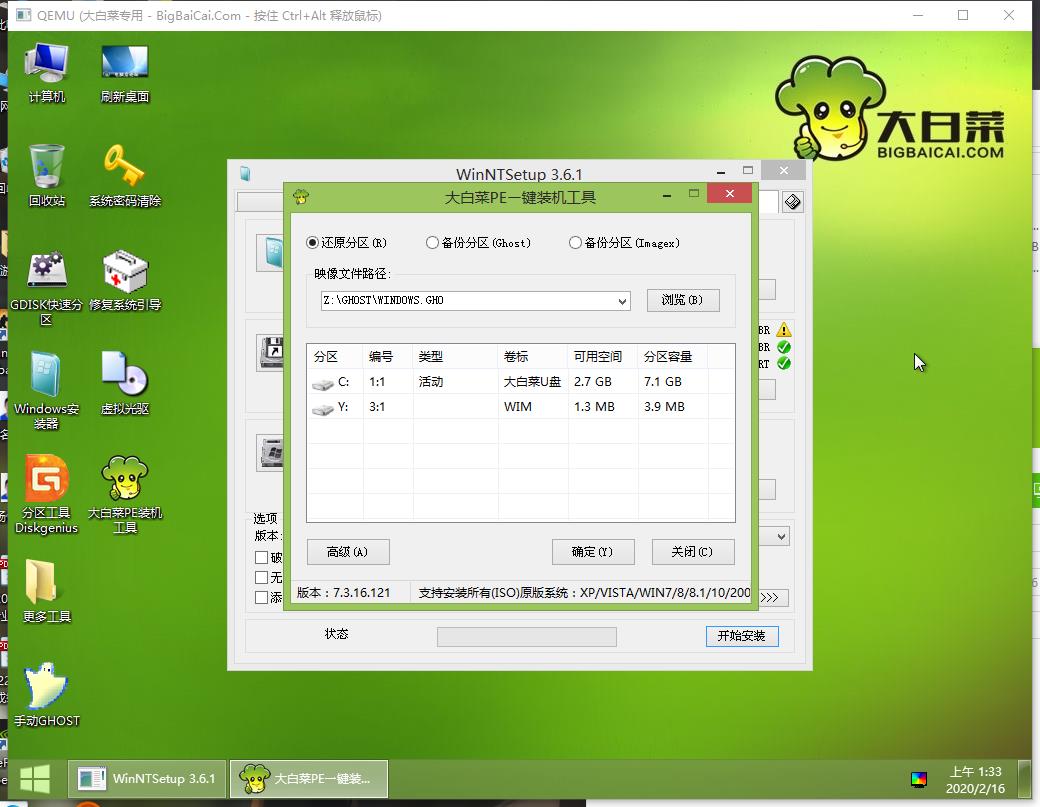Select 大白菜U盘 volume label cell
The height and width of the screenshot is (807, 1040).
tap(532, 382)
